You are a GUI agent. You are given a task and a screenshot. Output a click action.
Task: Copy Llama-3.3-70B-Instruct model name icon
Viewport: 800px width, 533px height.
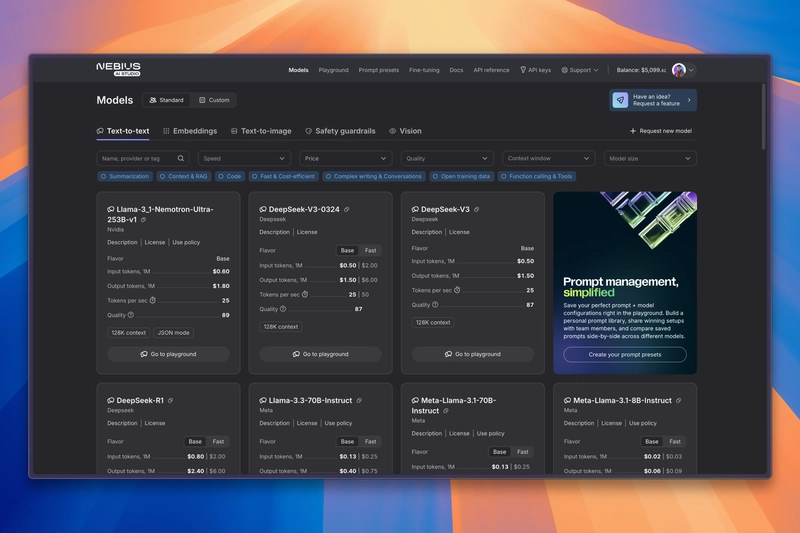click(359, 401)
